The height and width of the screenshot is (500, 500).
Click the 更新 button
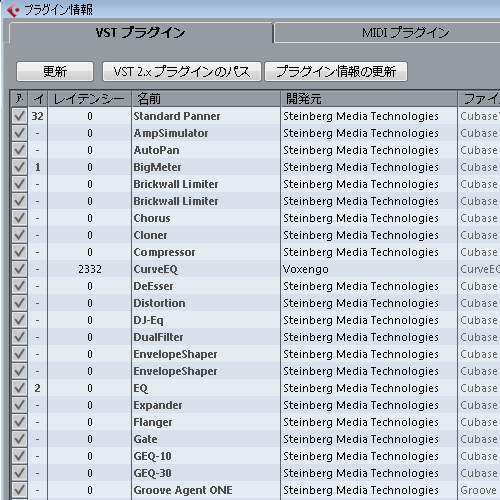(x=55, y=71)
